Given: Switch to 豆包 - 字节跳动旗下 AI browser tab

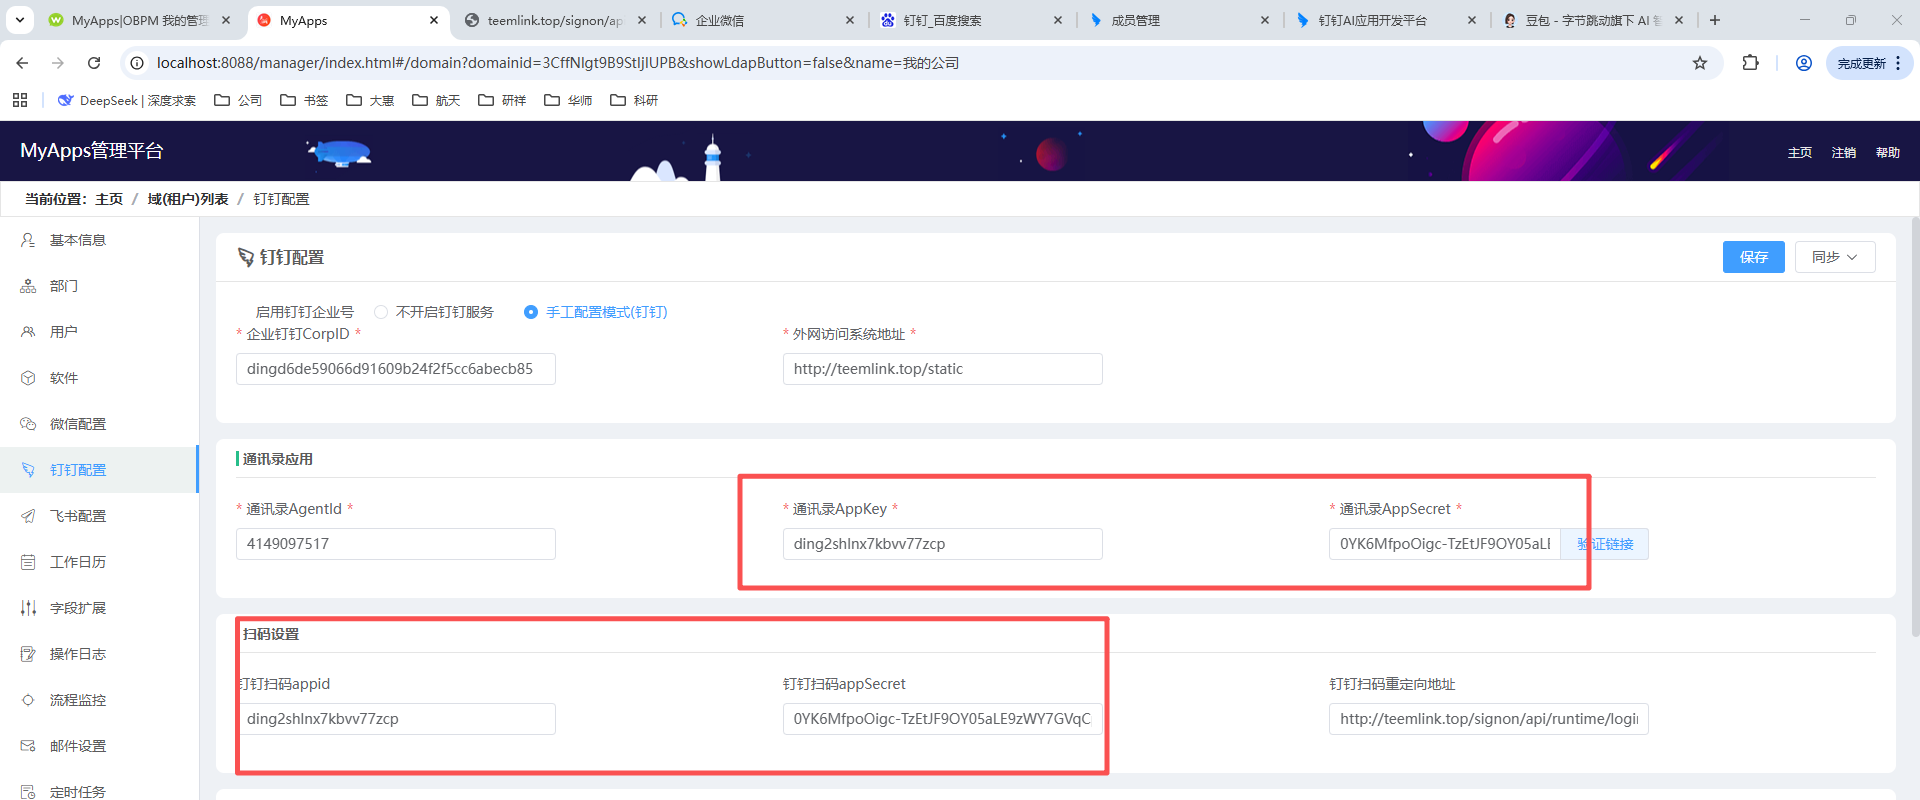Looking at the screenshot, I should point(1594,20).
